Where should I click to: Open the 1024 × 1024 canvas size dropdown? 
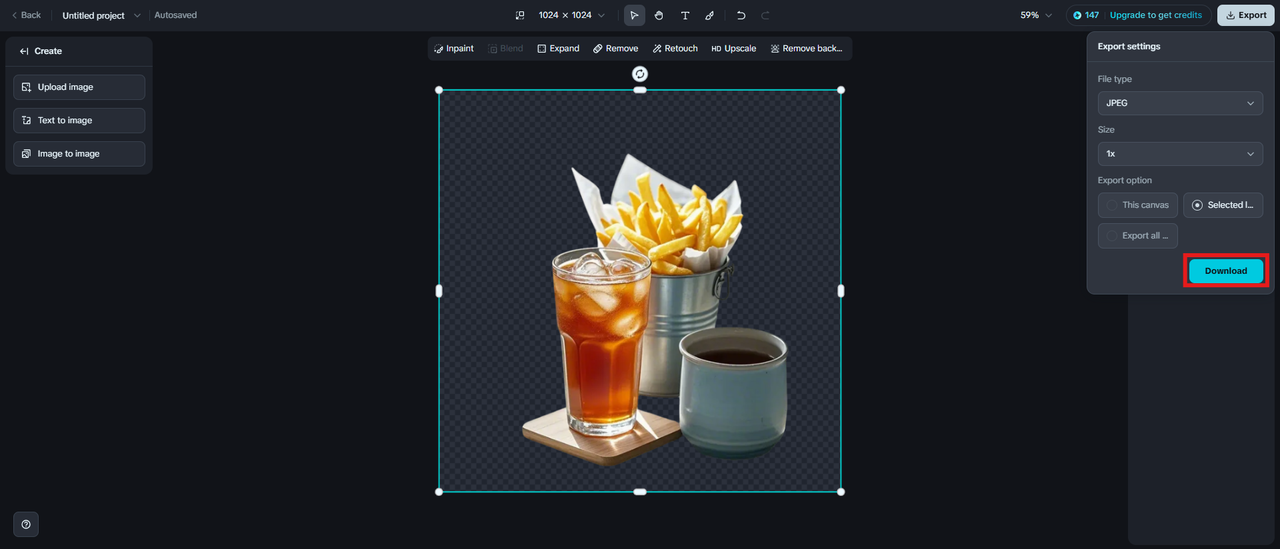571,15
